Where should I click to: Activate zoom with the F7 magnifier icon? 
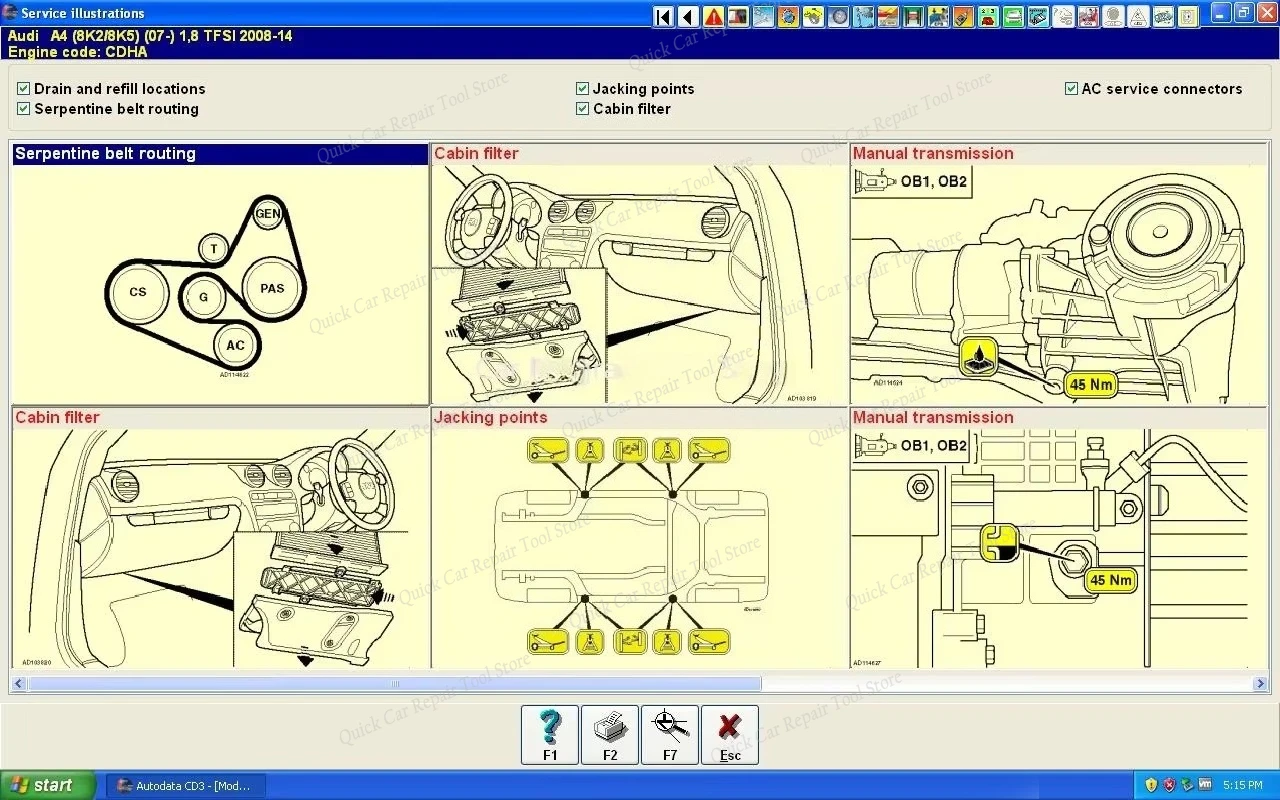[669, 735]
